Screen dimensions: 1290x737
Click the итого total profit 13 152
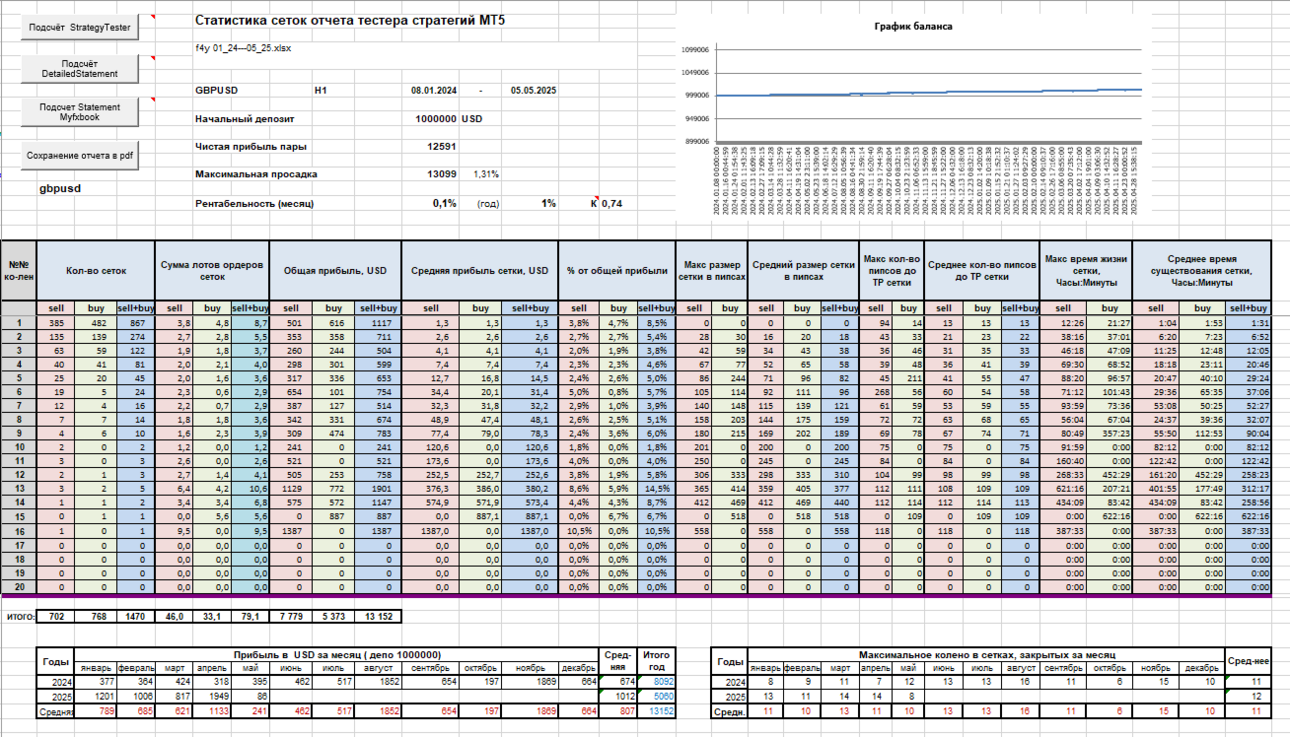pos(379,617)
